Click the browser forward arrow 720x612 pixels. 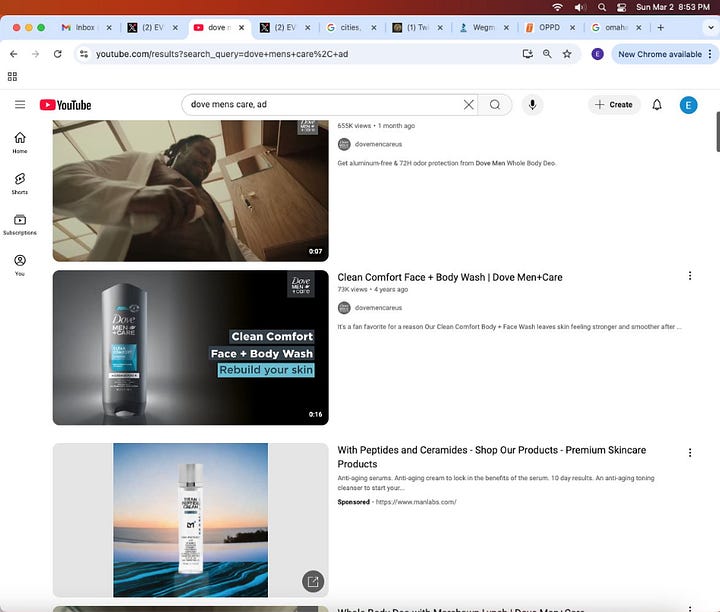[x=35, y=54]
